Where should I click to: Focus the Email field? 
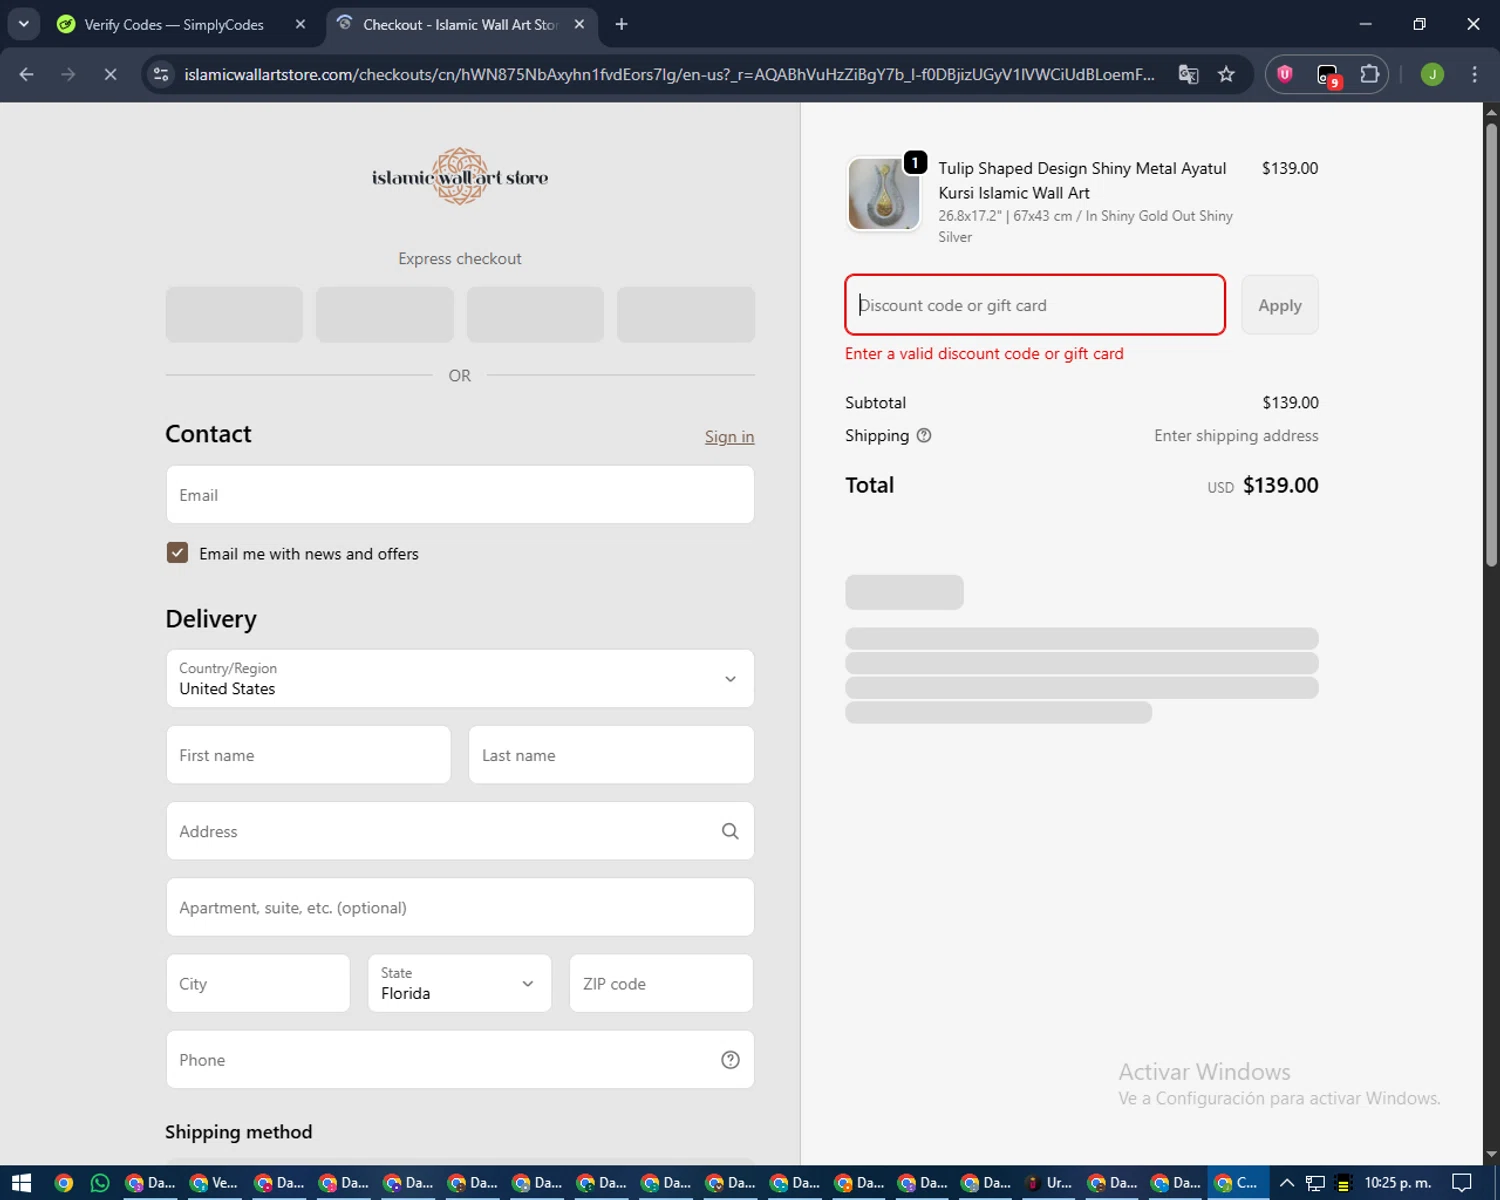[x=460, y=494]
